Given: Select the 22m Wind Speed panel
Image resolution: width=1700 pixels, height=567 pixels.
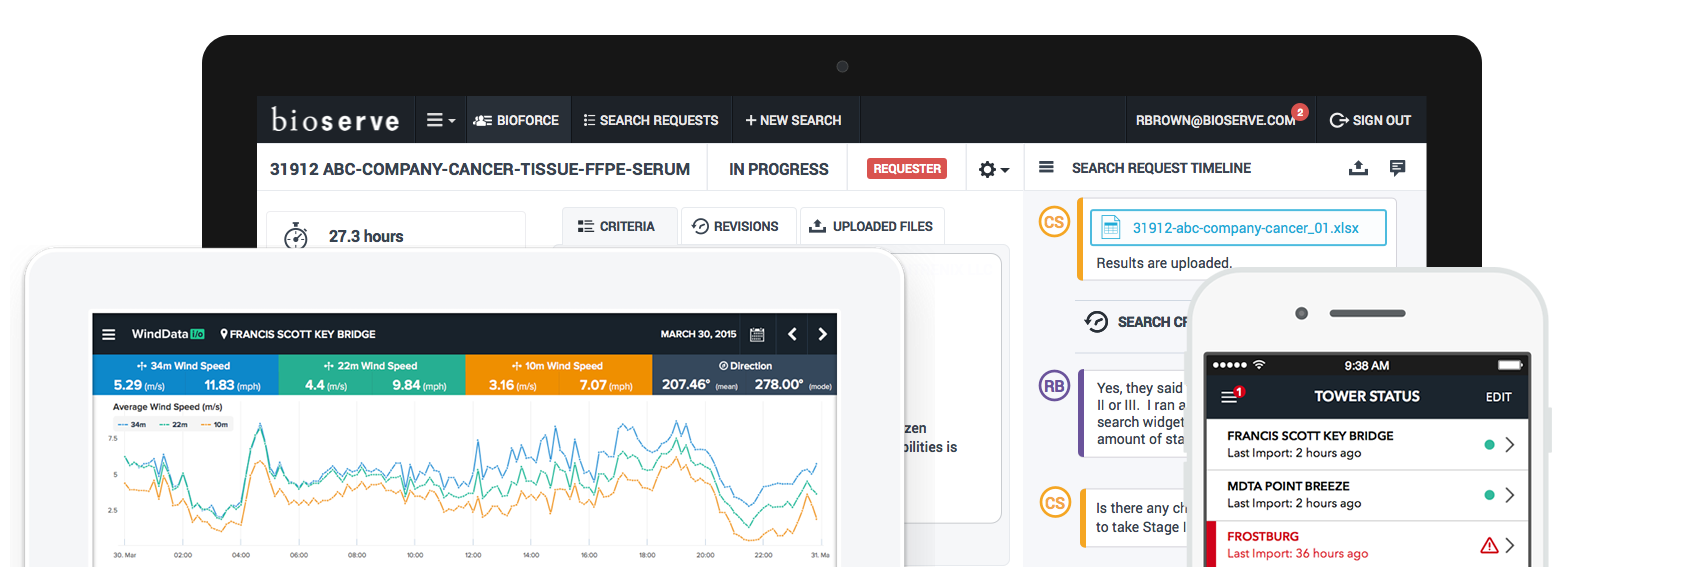Looking at the screenshot, I should coord(371,375).
